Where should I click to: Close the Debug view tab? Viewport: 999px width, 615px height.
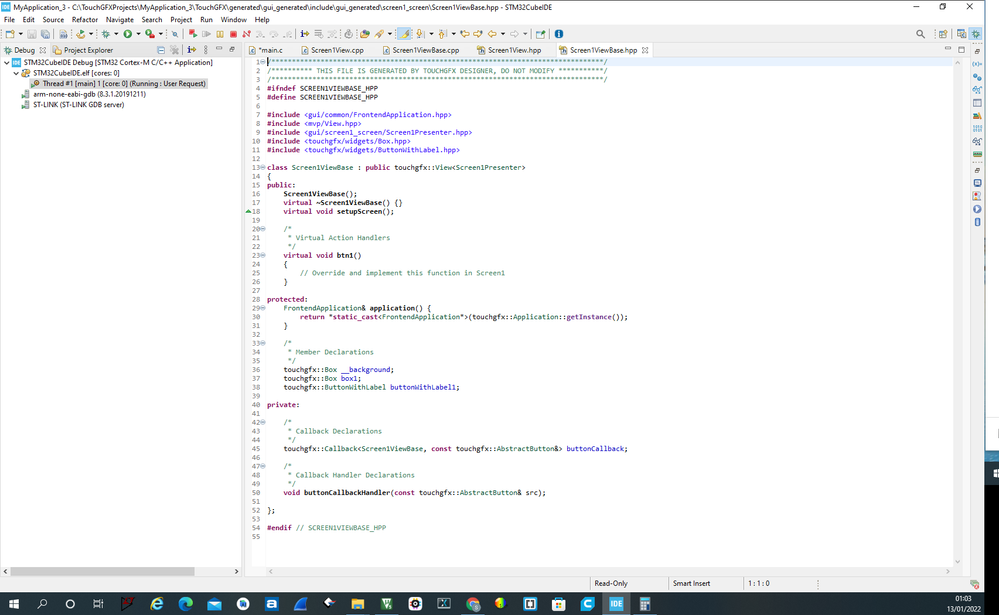click(43, 50)
